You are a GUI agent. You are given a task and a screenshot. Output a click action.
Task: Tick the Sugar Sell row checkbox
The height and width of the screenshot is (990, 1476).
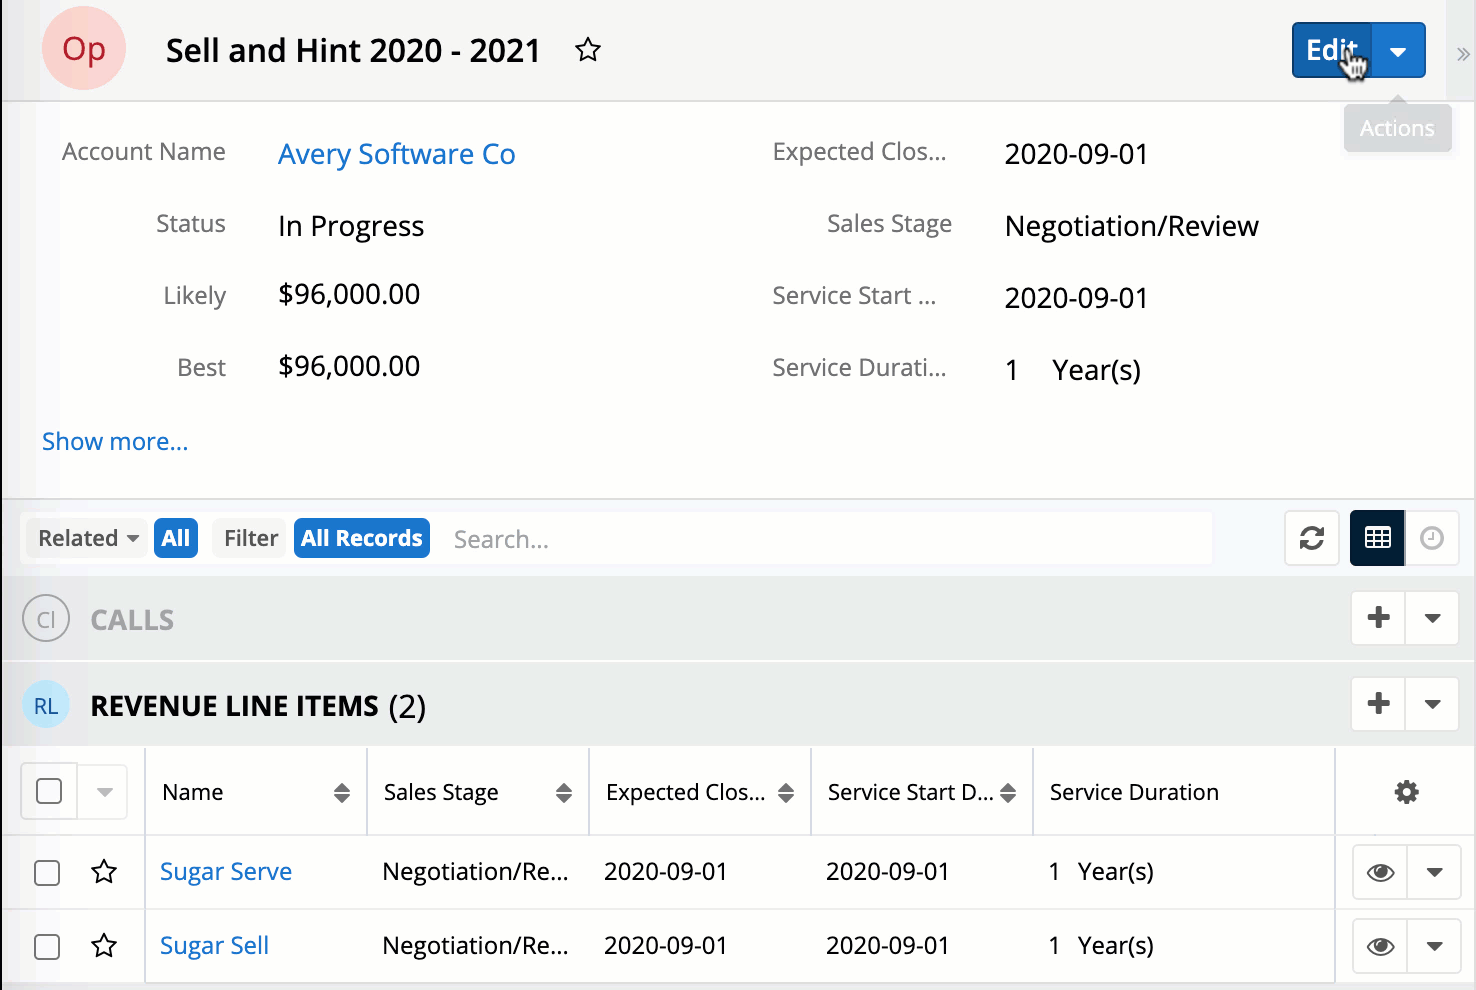(47, 946)
